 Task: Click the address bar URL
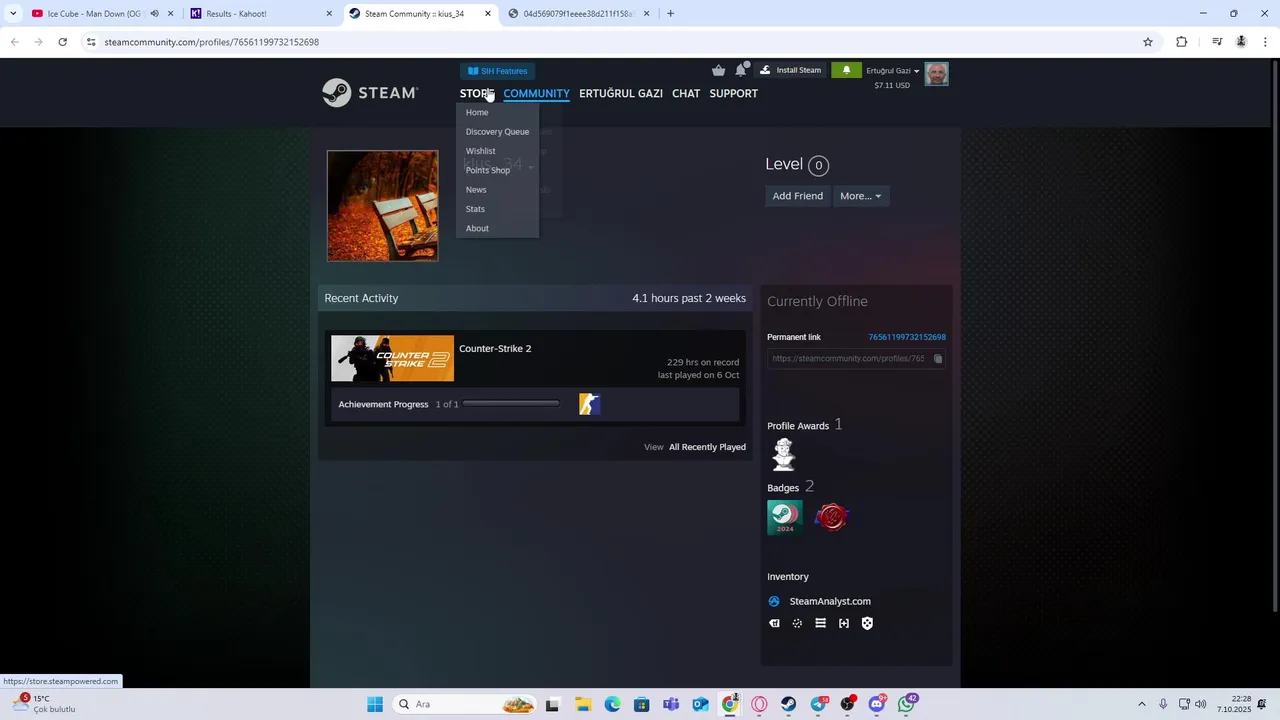(x=212, y=42)
